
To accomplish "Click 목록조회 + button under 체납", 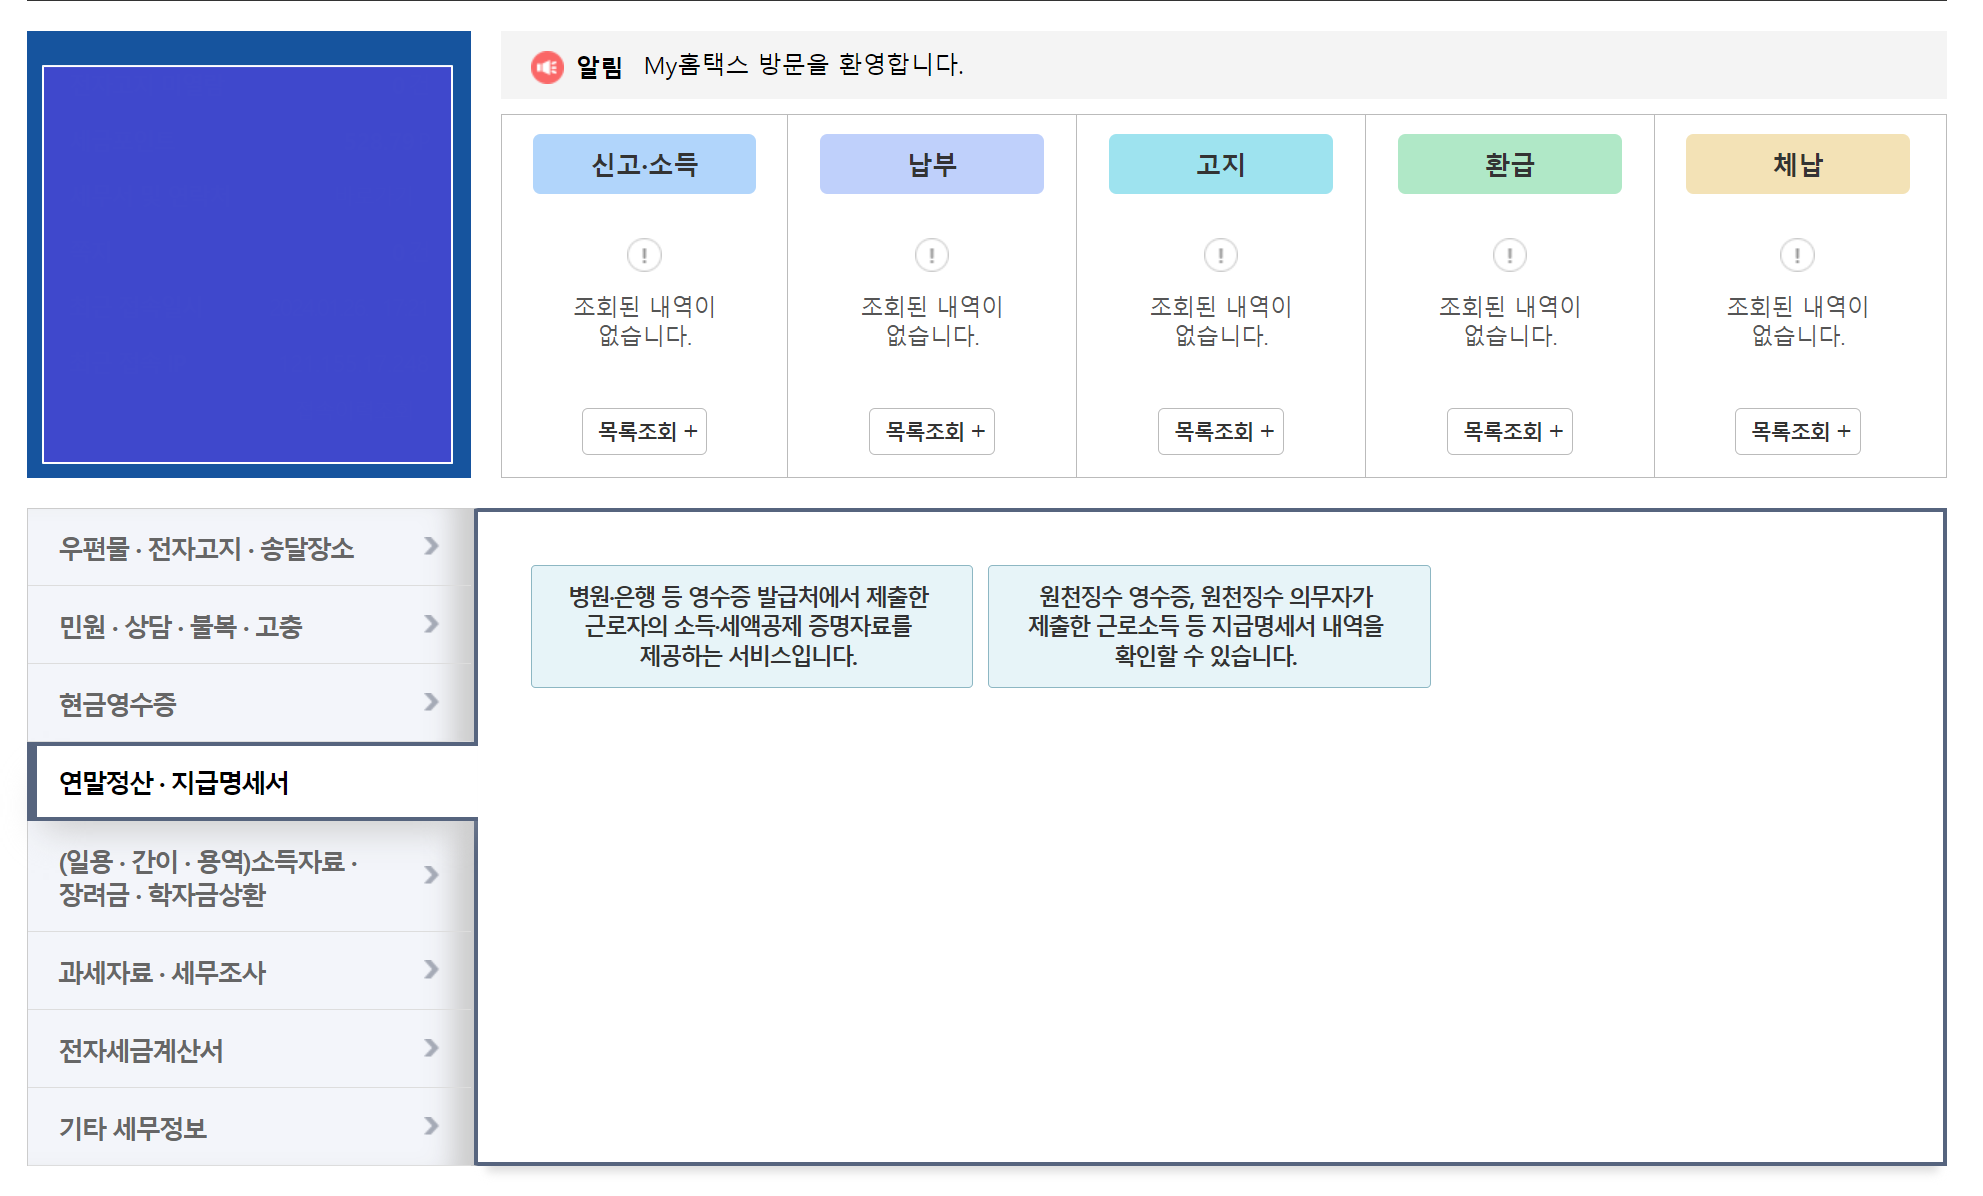I will coord(1798,431).
